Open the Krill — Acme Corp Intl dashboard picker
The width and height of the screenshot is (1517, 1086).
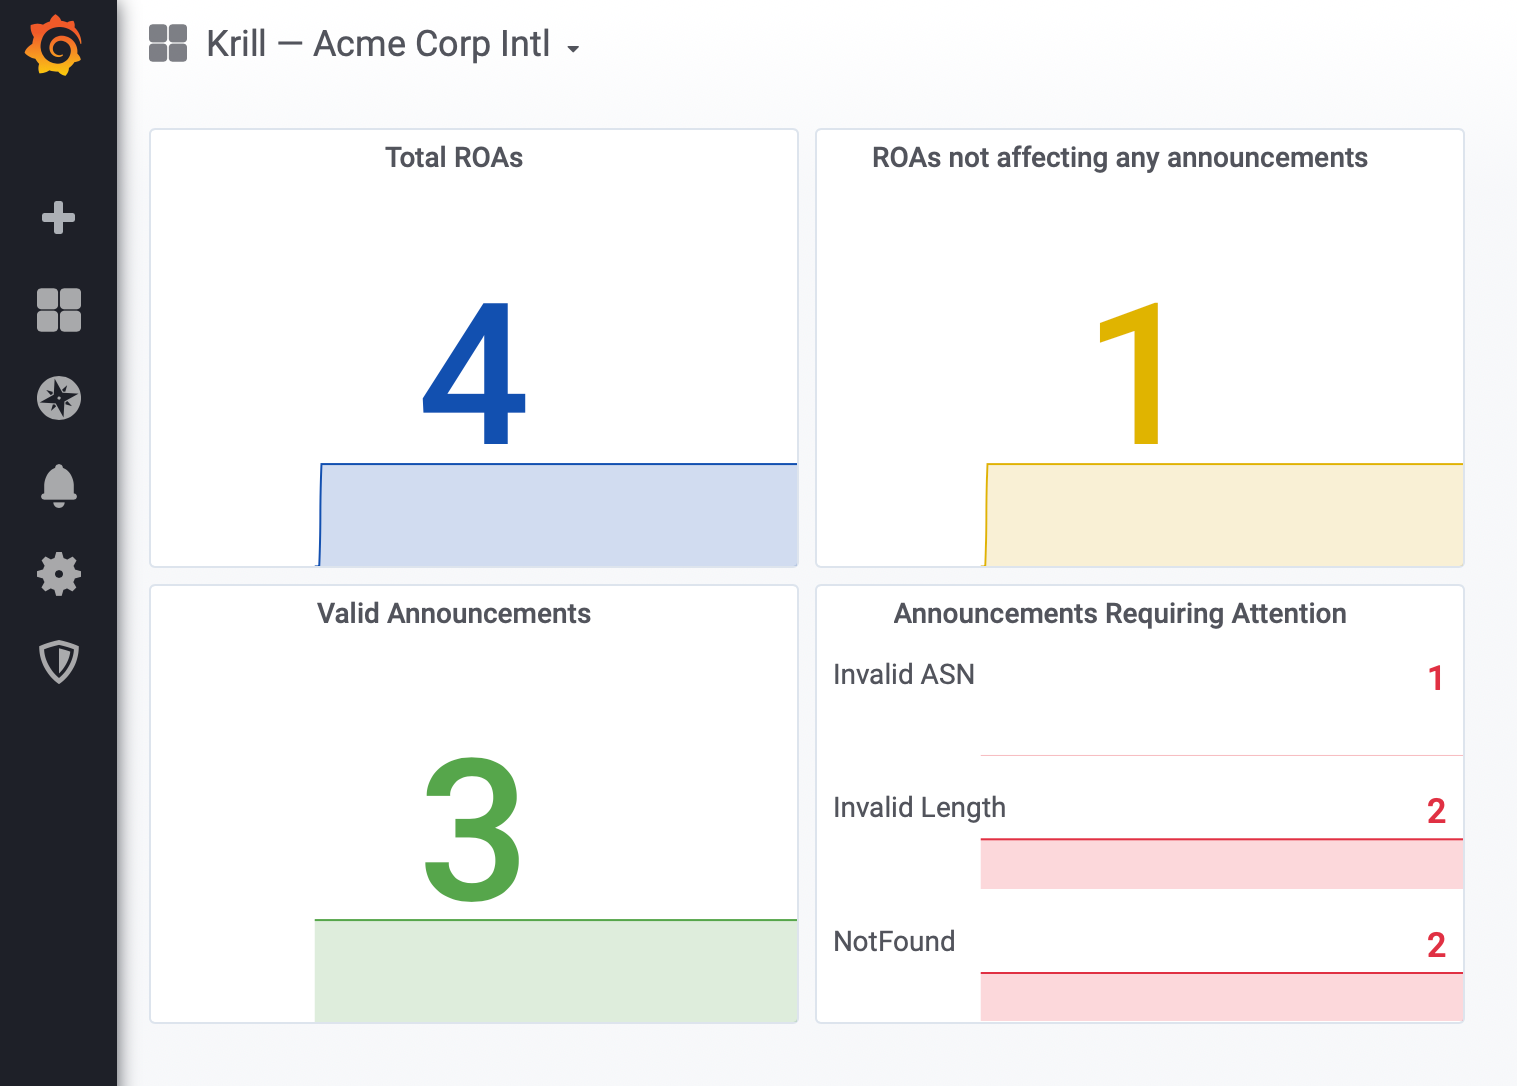point(378,44)
